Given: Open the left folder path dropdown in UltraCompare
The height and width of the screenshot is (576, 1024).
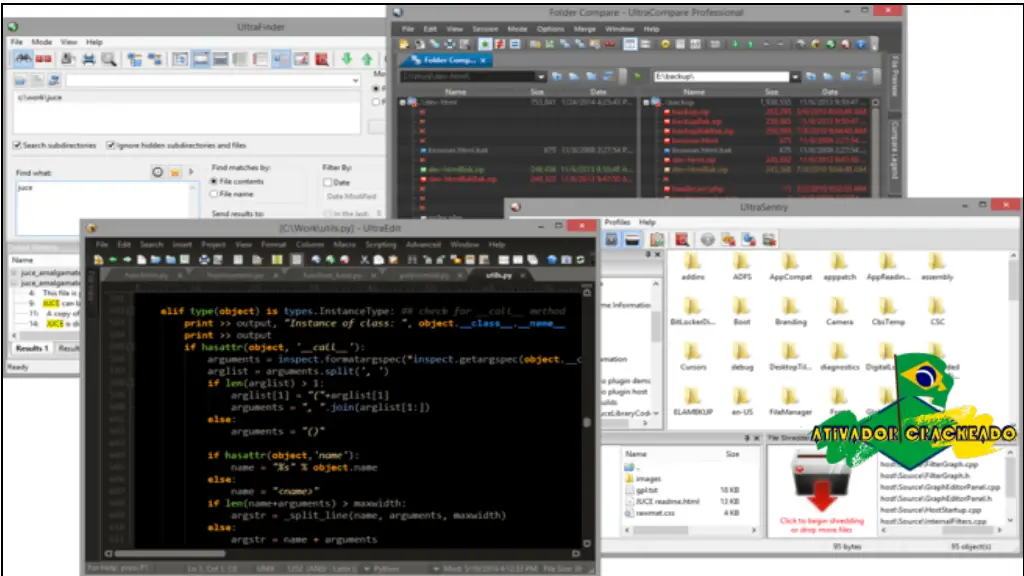Looking at the screenshot, I should click(x=541, y=76).
